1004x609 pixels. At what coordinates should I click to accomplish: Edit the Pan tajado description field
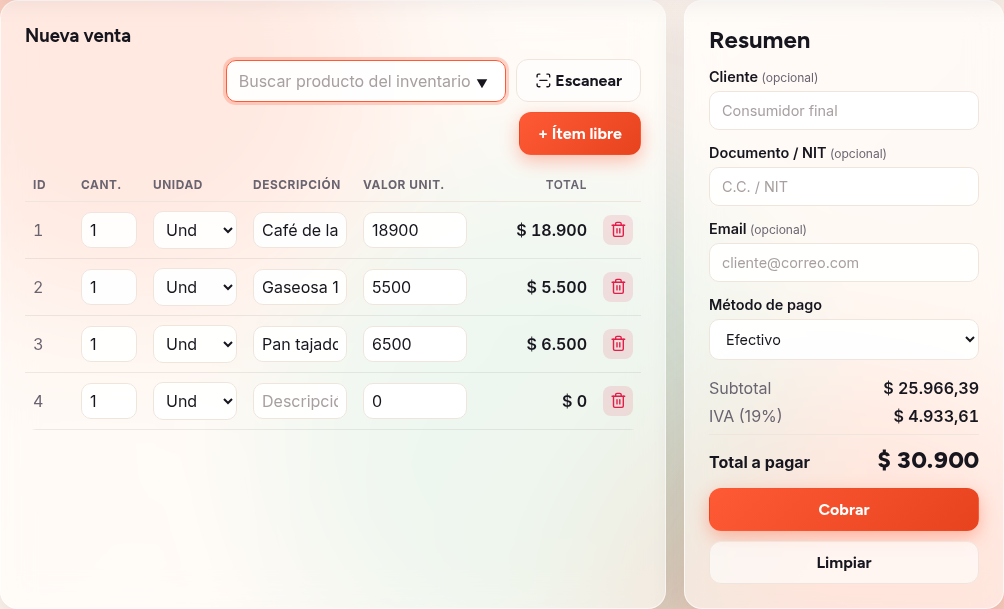point(300,344)
